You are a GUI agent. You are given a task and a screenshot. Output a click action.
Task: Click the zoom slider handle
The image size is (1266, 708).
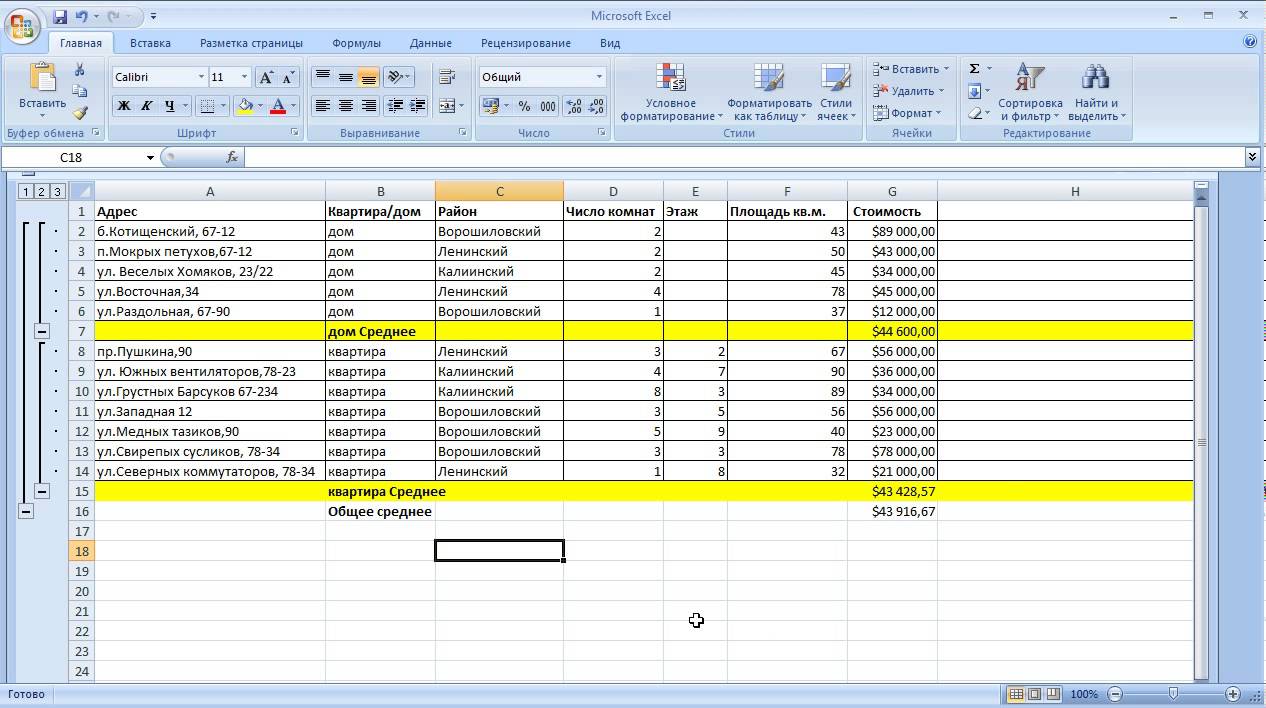(x=1173, y=694)
